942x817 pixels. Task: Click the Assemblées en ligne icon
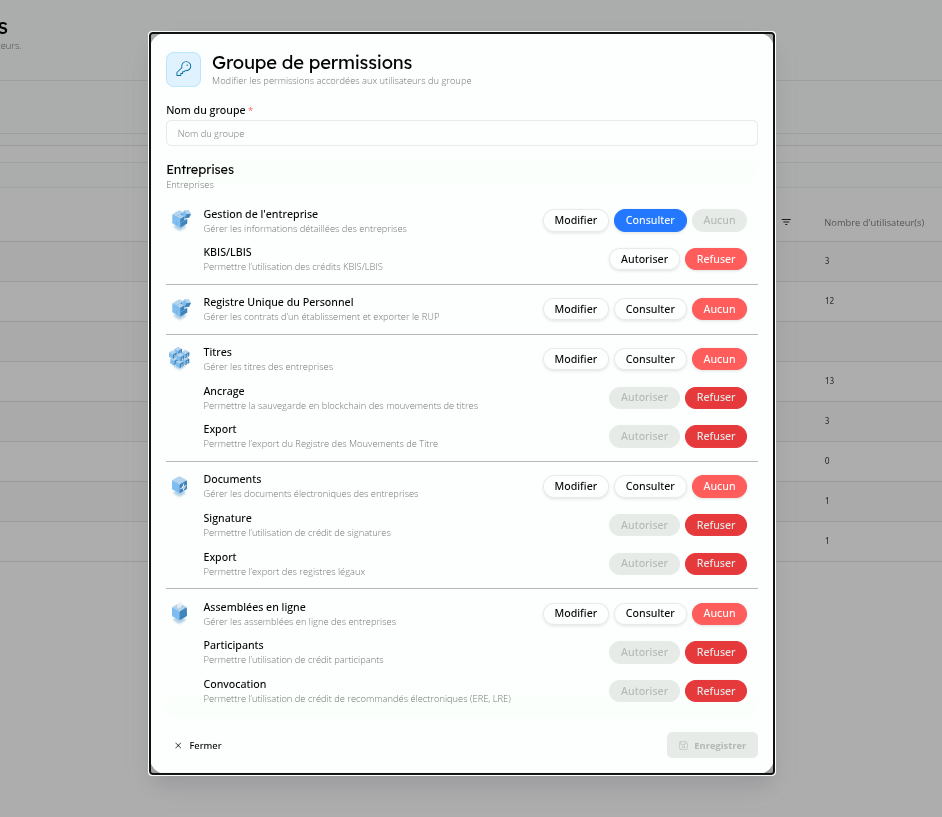(180, 613)
